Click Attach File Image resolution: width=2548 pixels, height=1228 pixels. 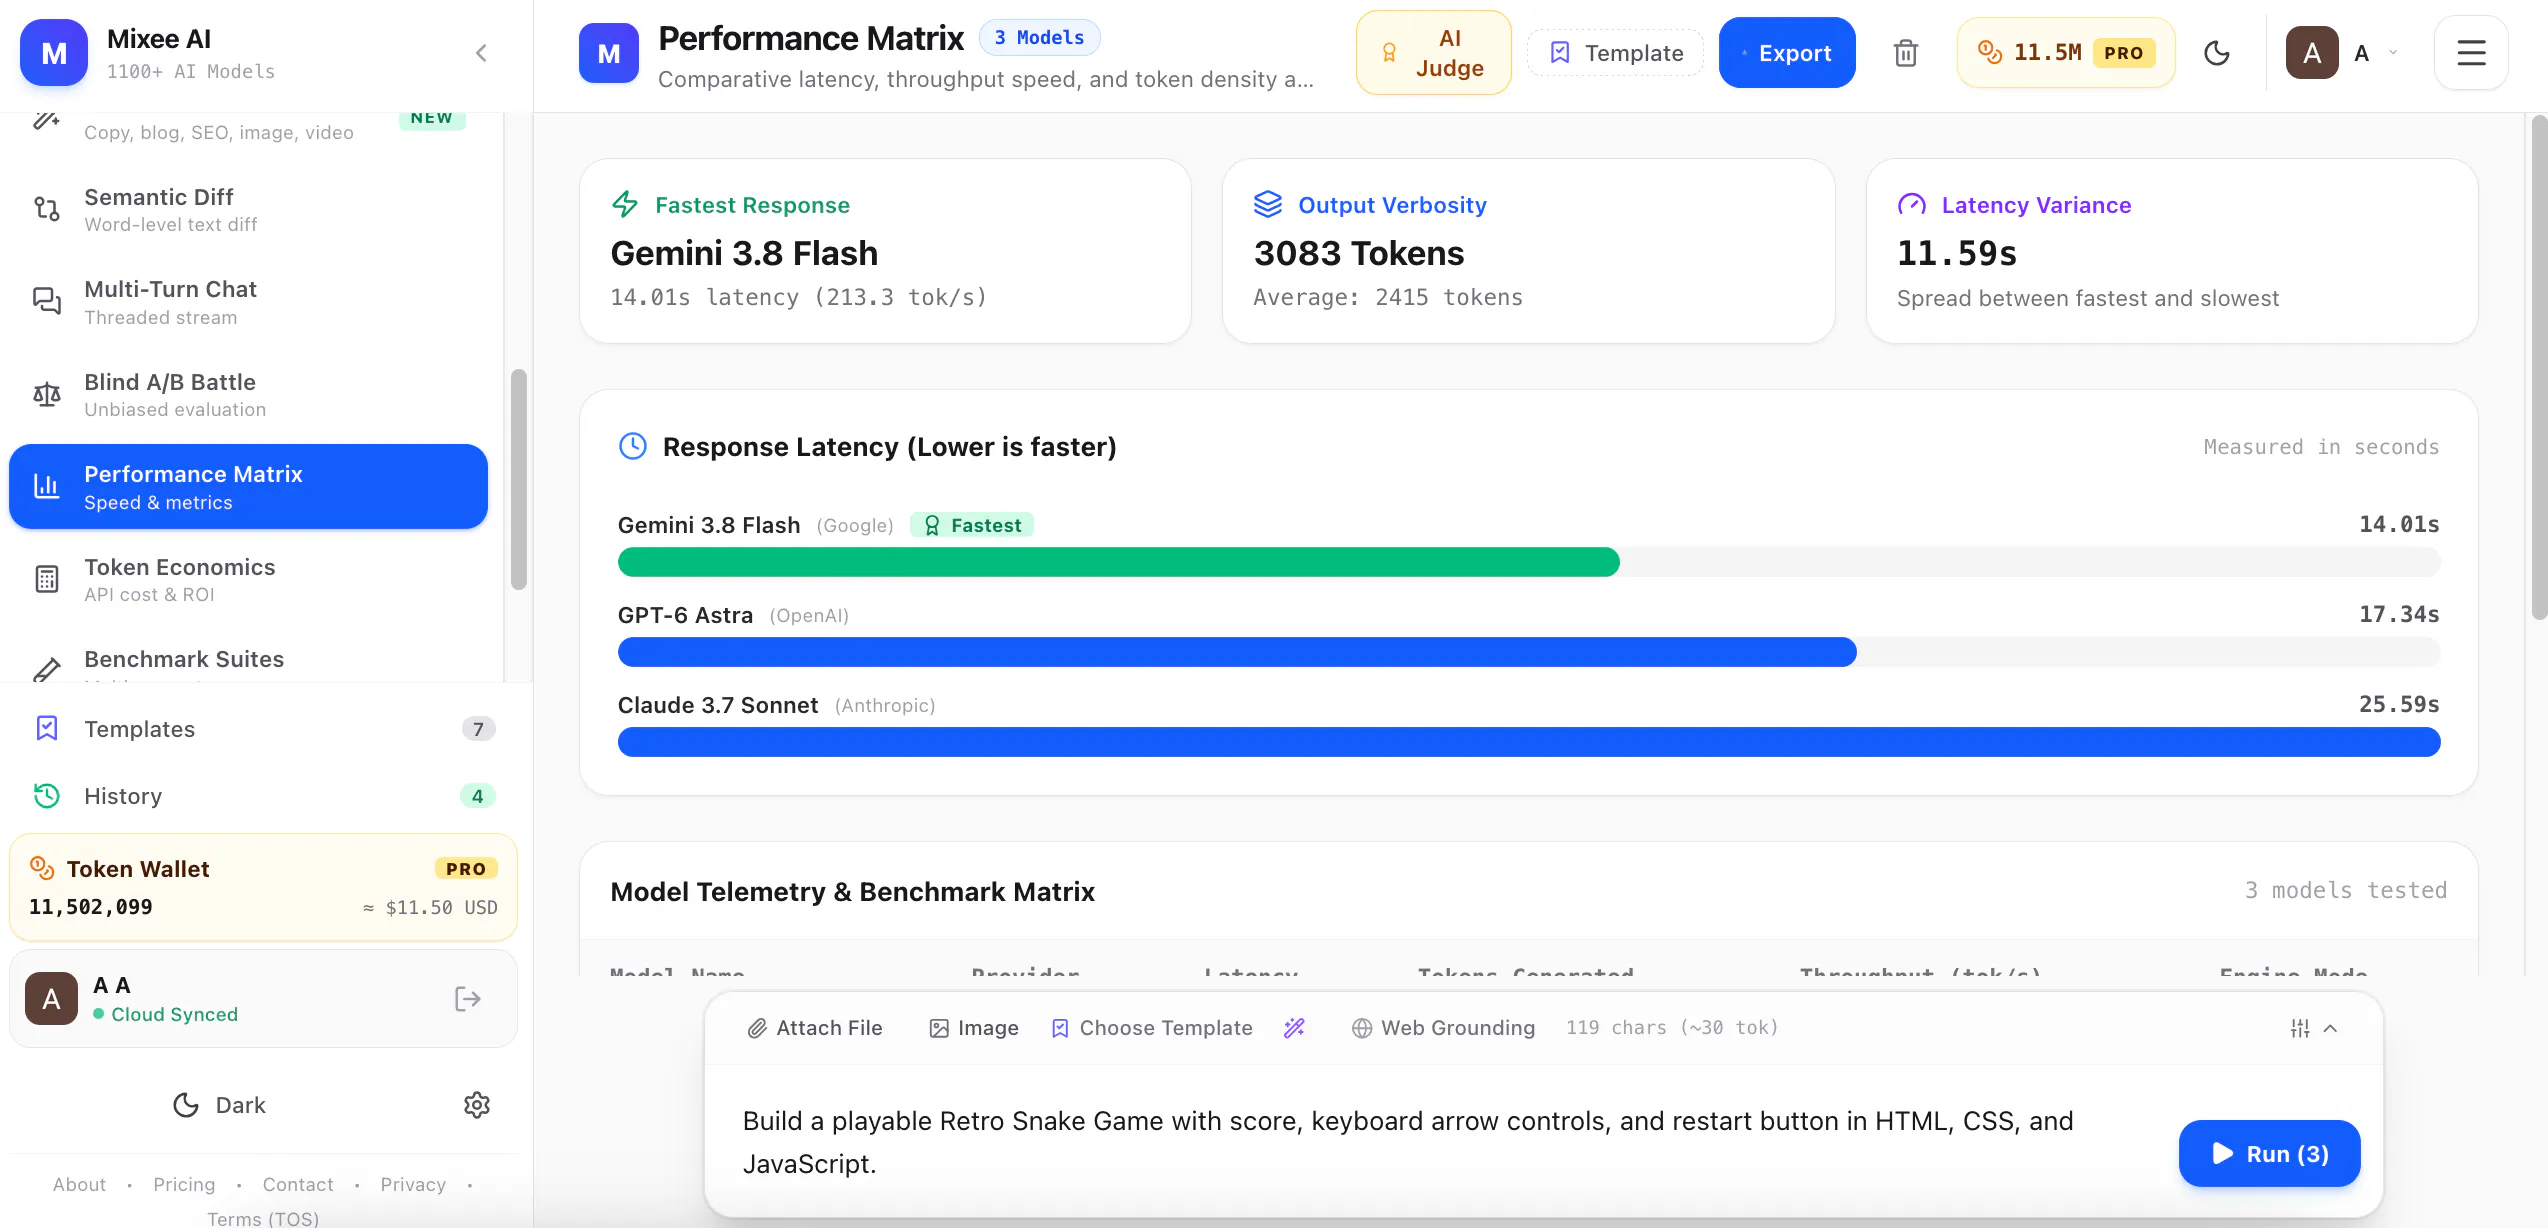click(815, 1028)
